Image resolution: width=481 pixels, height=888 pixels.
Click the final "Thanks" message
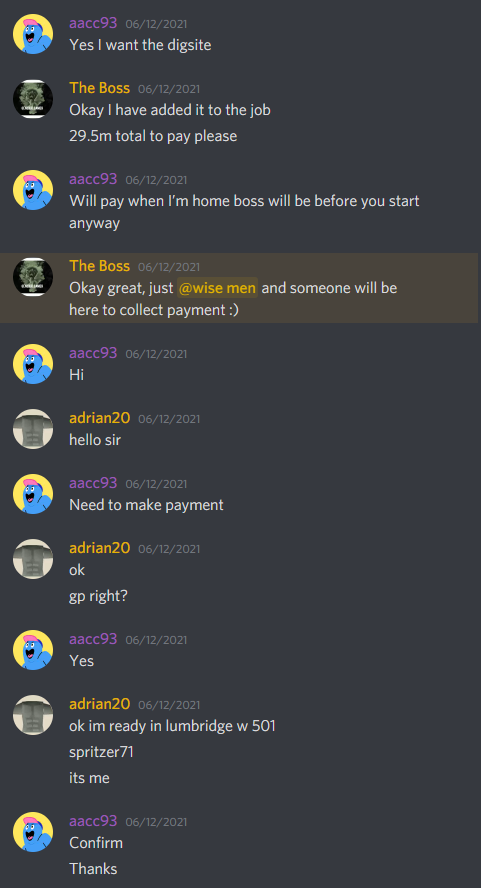tap(93, 869)
